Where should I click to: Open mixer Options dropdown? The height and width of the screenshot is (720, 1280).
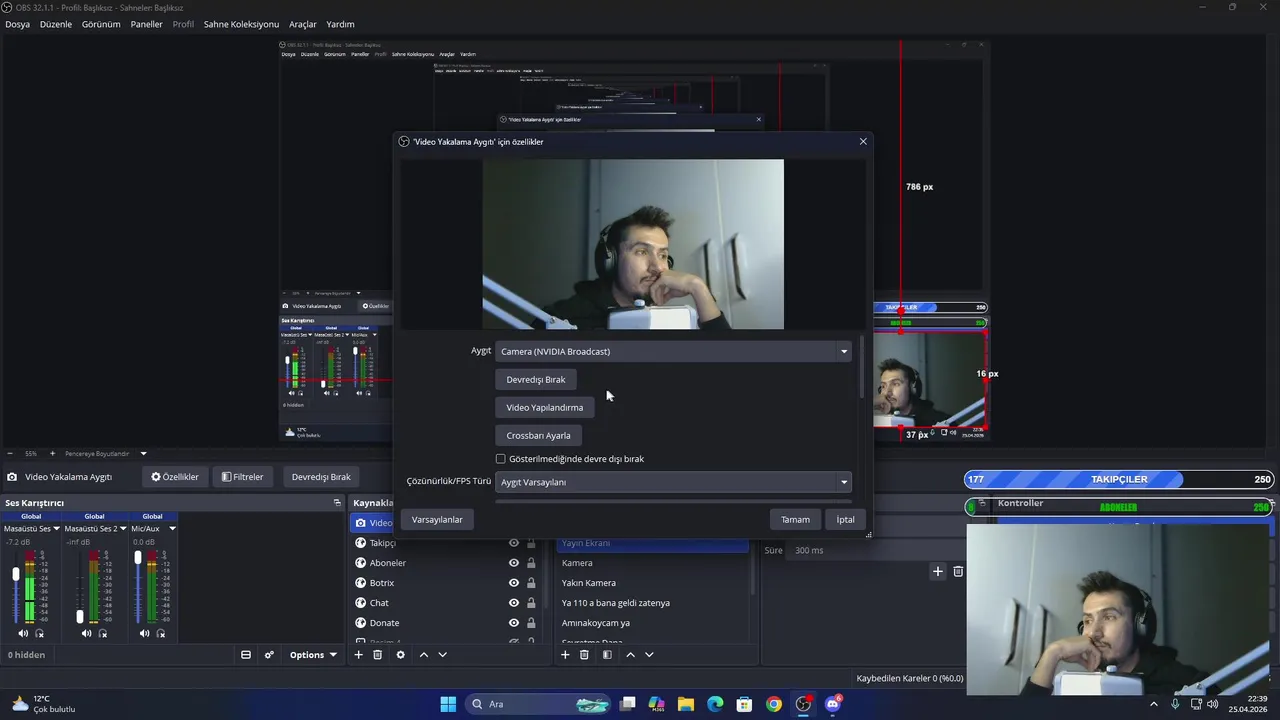[313, 655]
